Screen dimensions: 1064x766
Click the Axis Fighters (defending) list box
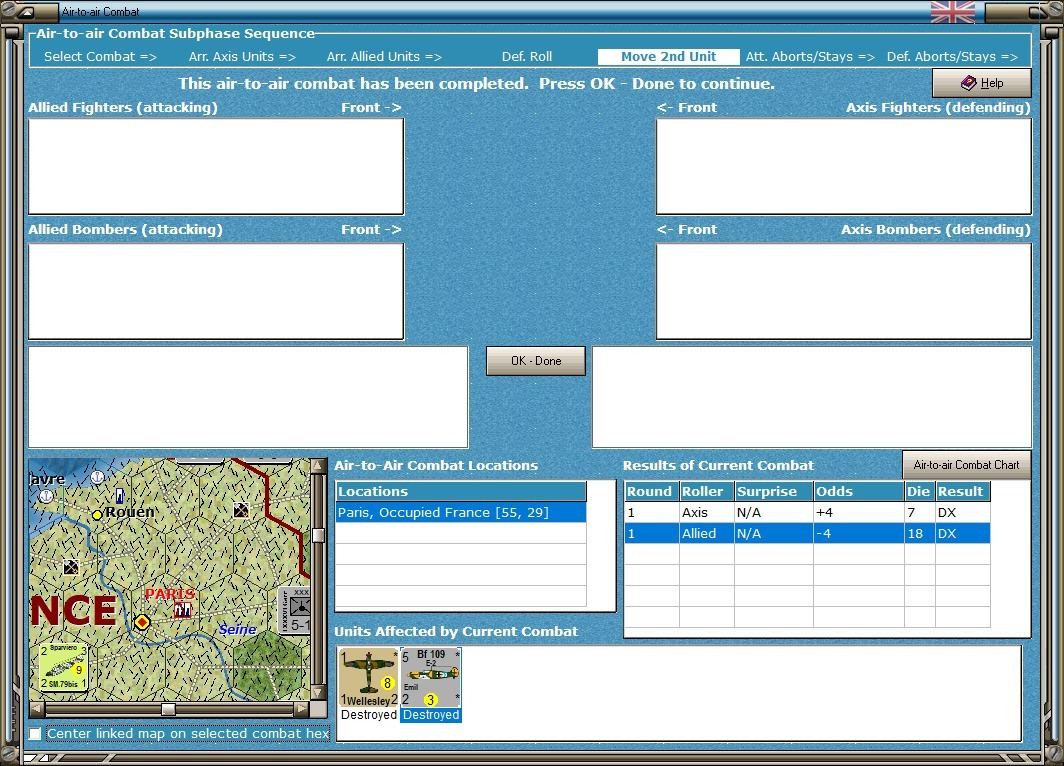tap(843, 166)
